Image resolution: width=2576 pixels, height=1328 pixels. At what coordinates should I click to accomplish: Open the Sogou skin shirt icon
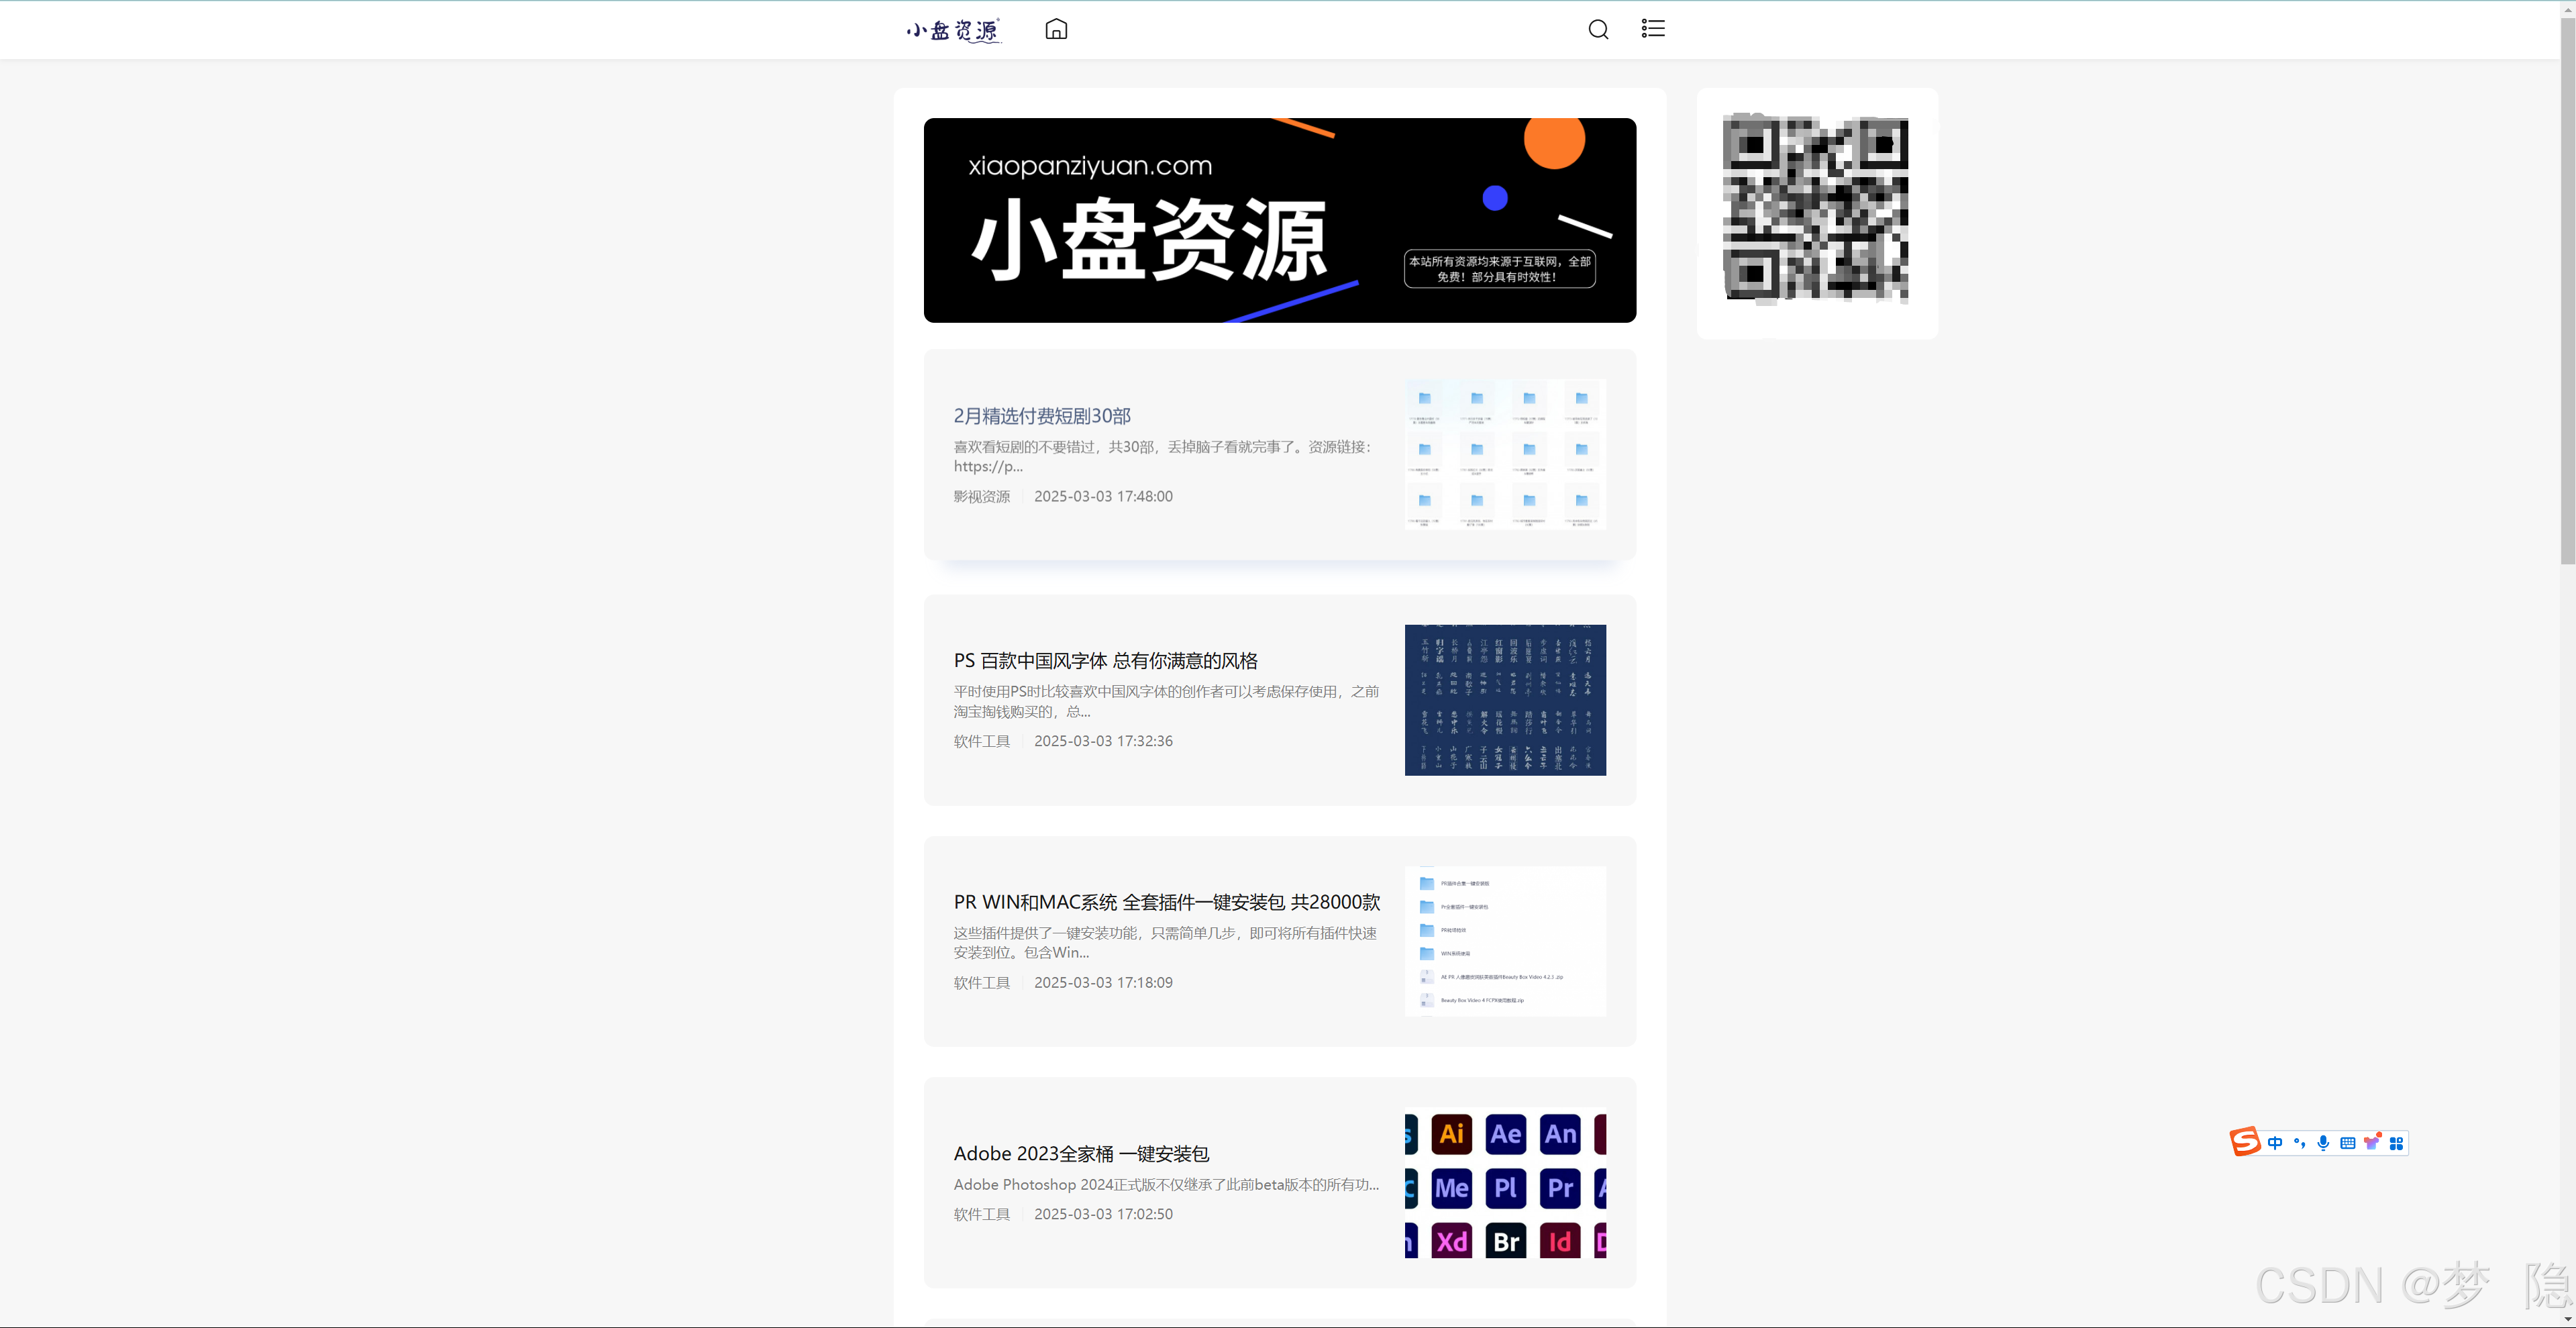(2371, 1143)
